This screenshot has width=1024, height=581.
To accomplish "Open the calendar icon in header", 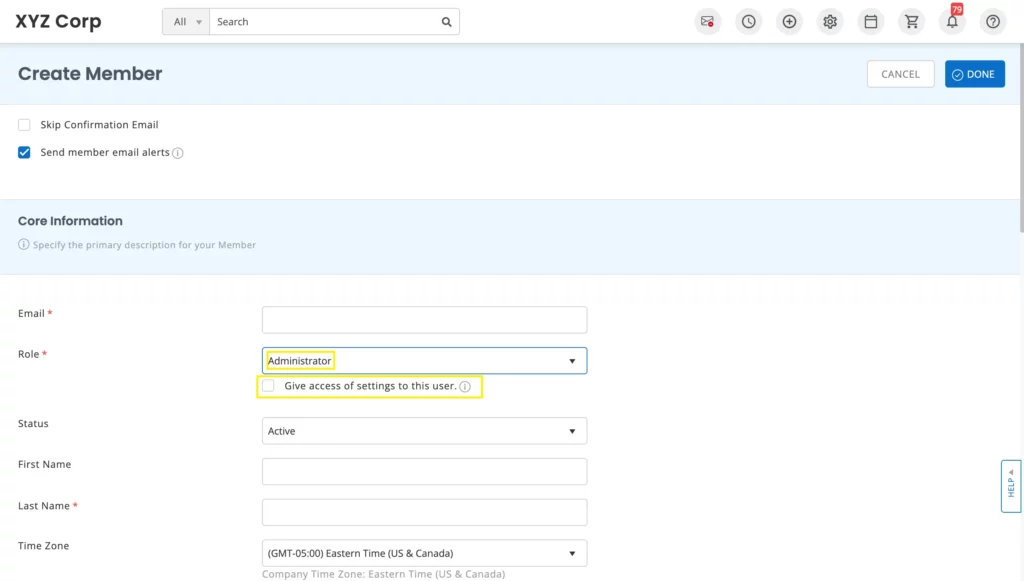I will click(871, 22).
